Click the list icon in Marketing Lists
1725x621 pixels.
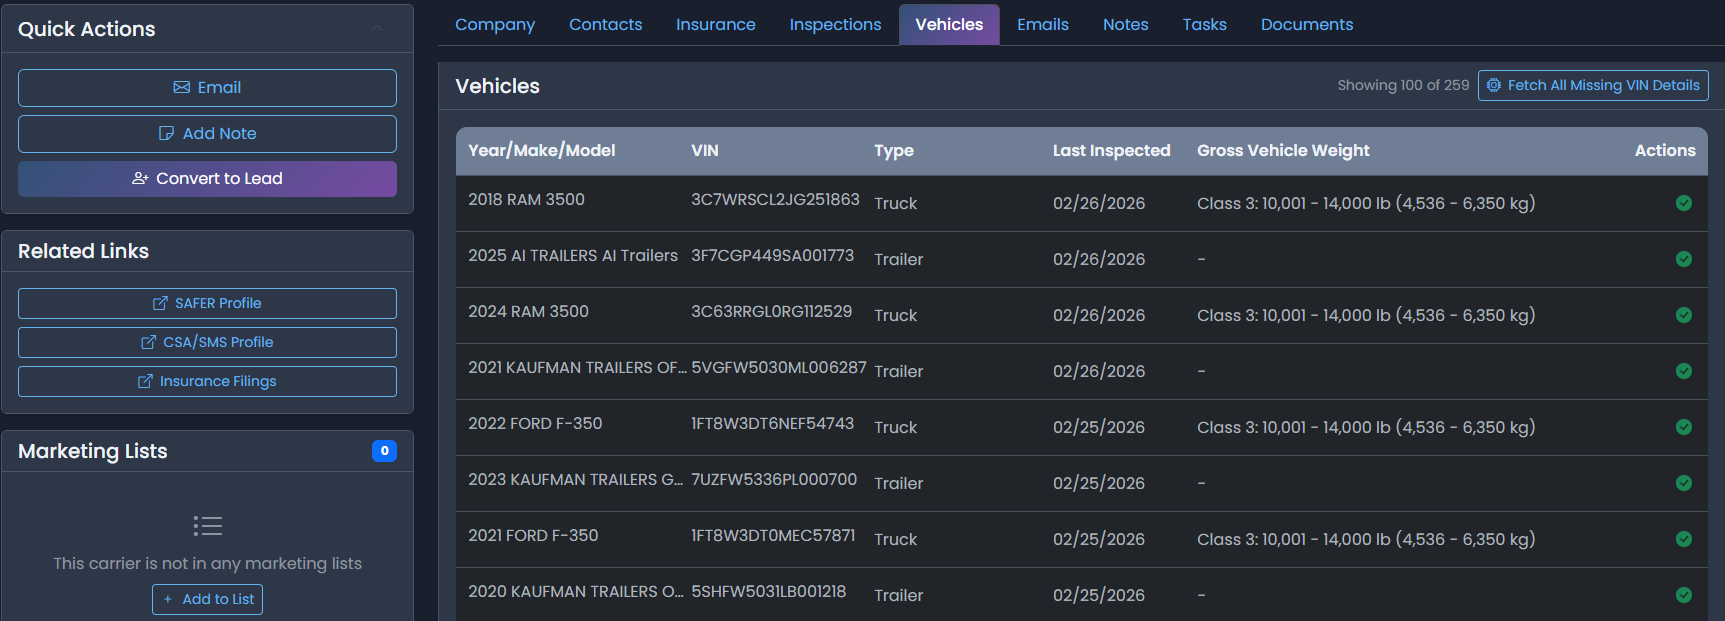click(207, 525)
